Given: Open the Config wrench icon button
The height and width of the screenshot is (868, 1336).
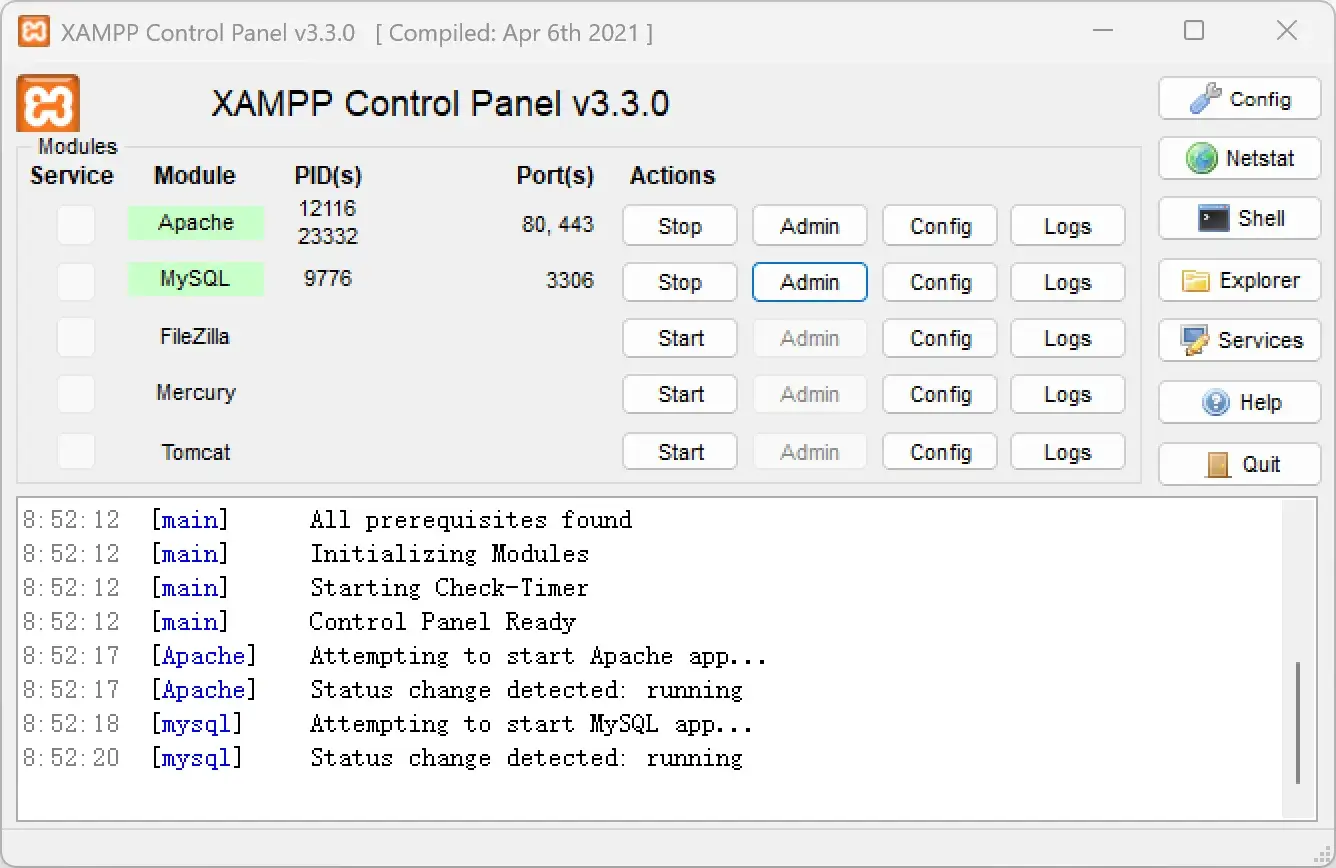Looking at the screenshot, I should pyautogui.click(x=1239, y=99).
